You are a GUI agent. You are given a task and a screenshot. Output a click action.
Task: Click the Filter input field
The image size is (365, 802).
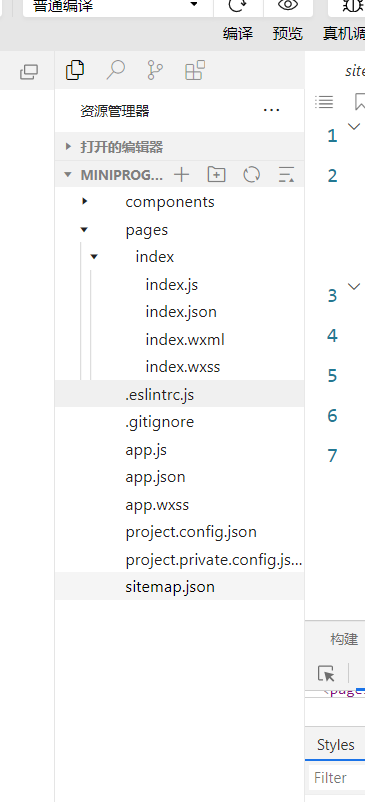point(337,778)
